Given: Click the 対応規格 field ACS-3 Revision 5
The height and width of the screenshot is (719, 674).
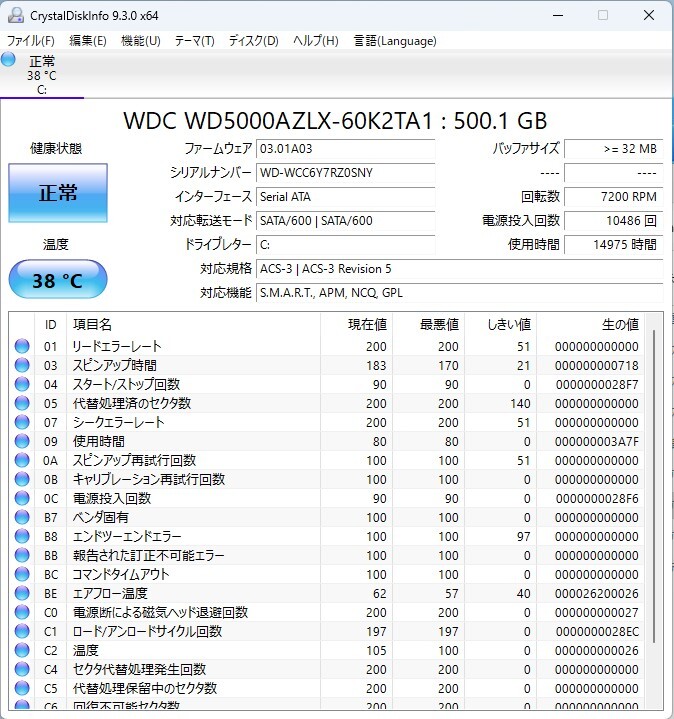Looking at the screenshot, I should [x=459, y=269].
